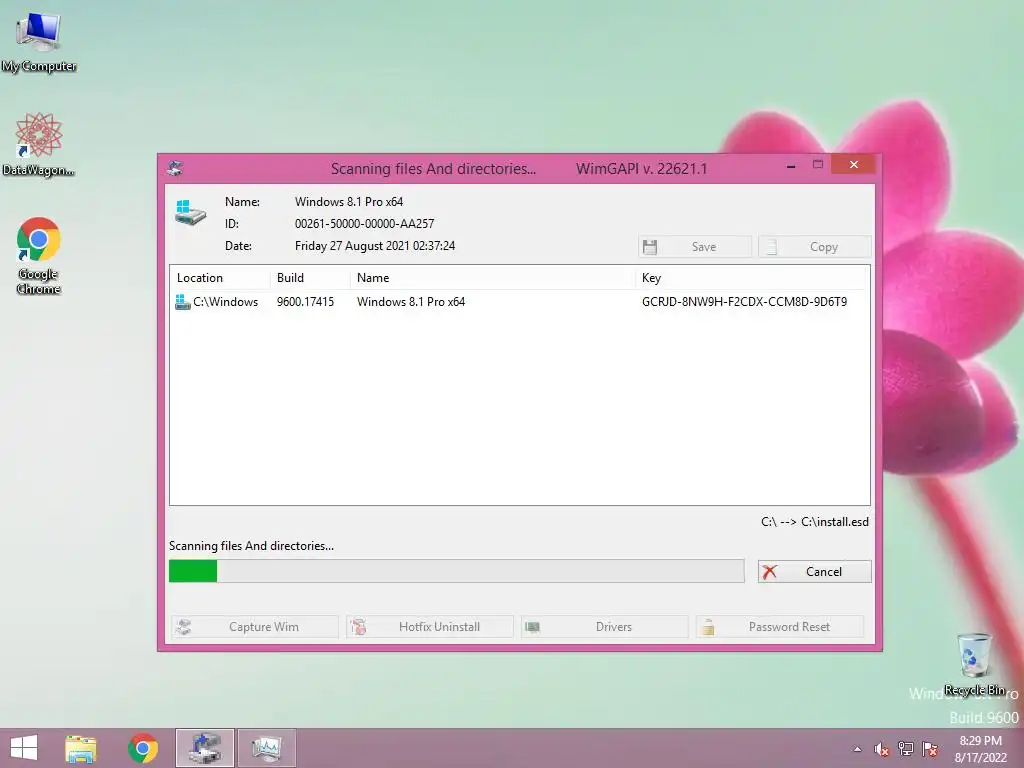Sort by Build column header
This screenshot has width=1024, height=768.
coord(310,278)
